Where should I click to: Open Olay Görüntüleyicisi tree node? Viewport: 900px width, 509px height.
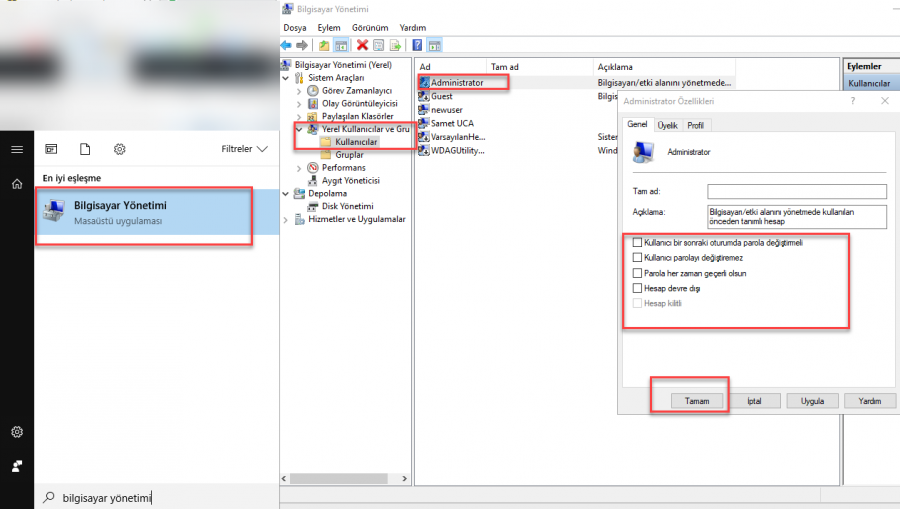[359, 103]
